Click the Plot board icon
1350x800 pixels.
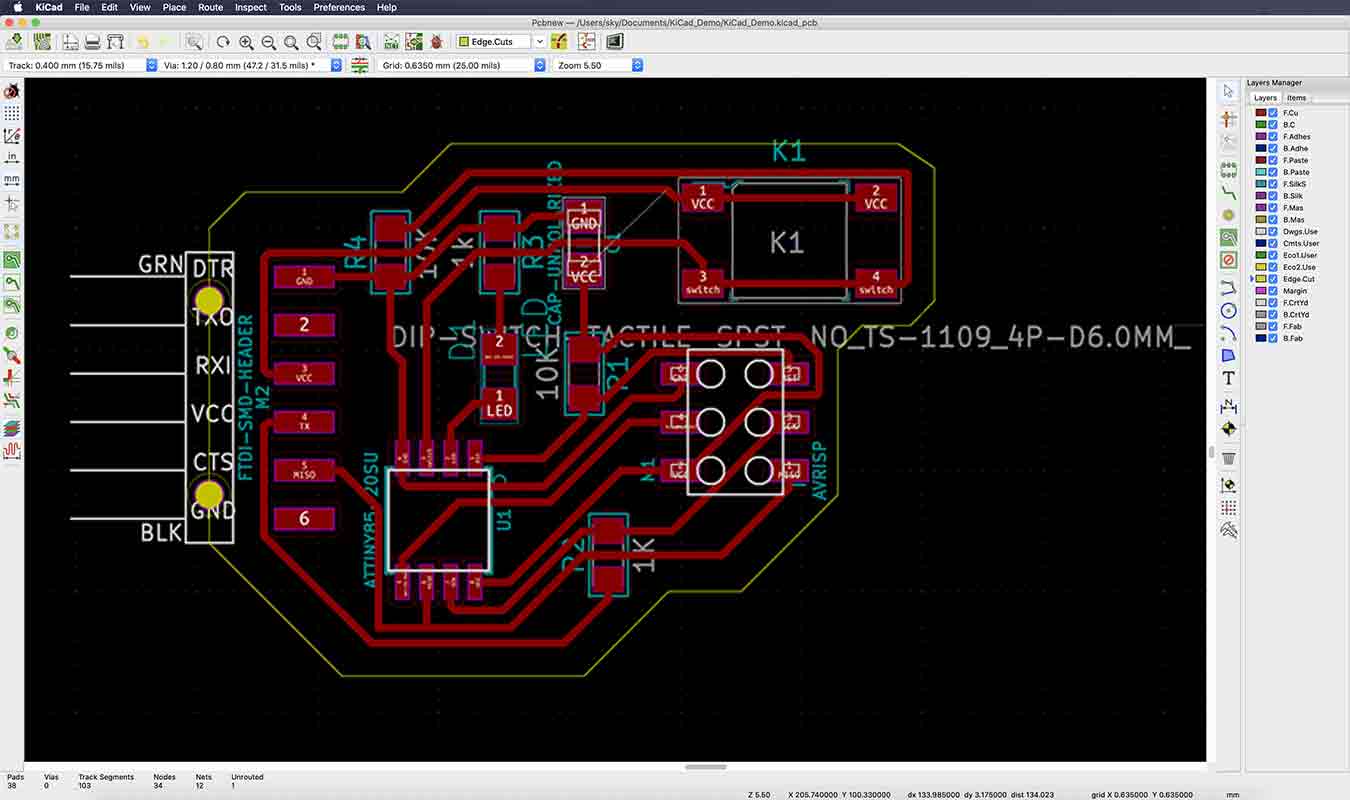coord(115,42)
